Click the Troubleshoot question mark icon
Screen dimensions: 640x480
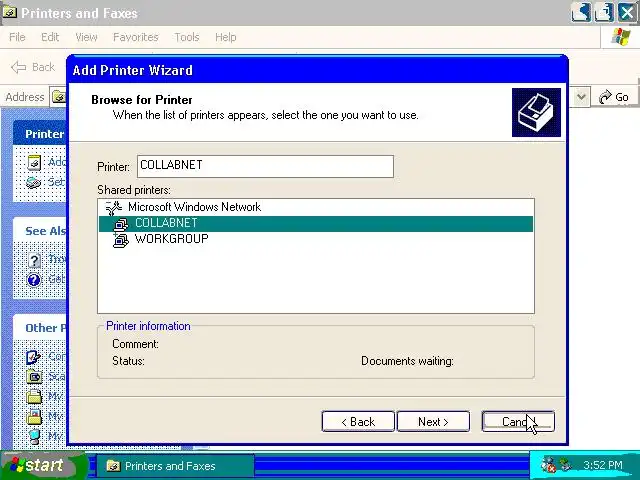point(34,260)
